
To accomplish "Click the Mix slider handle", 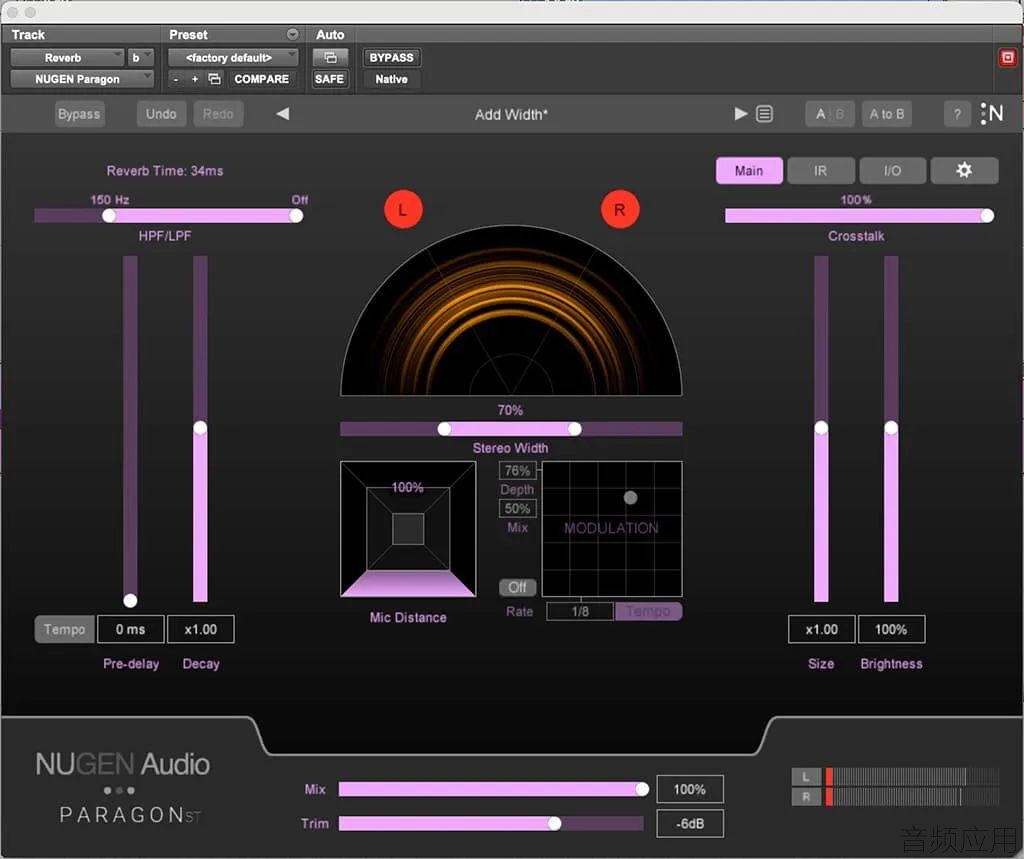I will (642, 789).
